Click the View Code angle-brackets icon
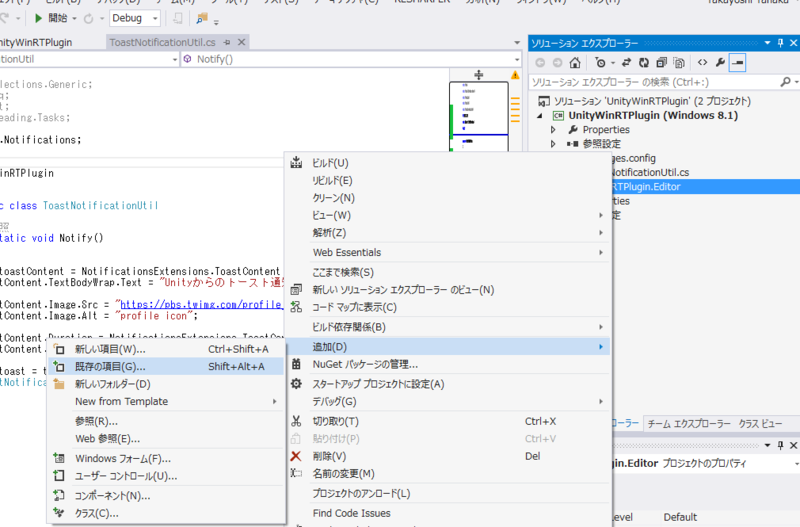The width and height of the screenshot is (800, 527). coord(703,63)
